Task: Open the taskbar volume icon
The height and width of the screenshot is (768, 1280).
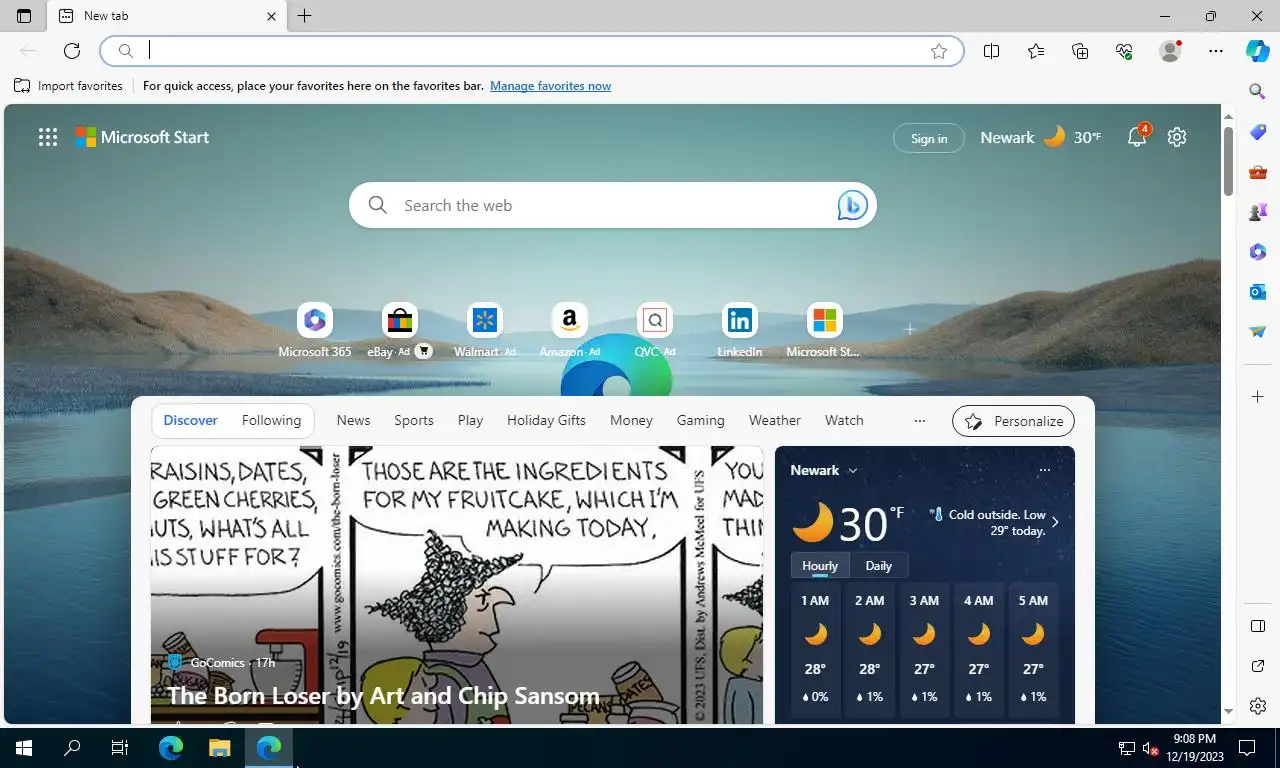Action: pos(1149,748)
